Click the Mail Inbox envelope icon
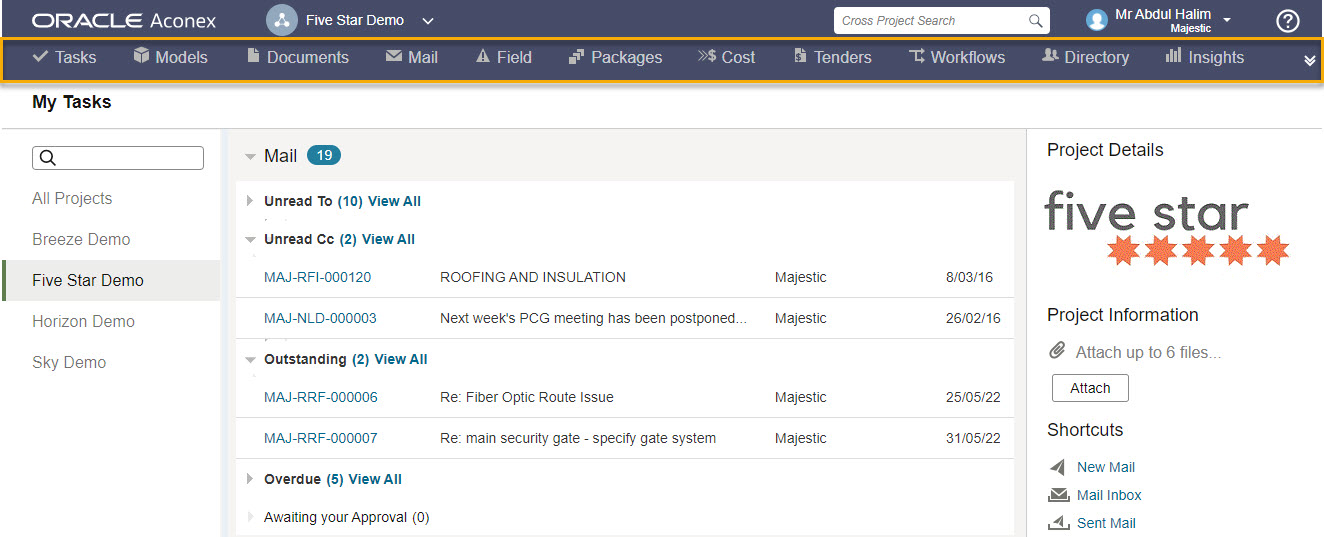Screen dimensions: 1324x537 (1058, 495)
